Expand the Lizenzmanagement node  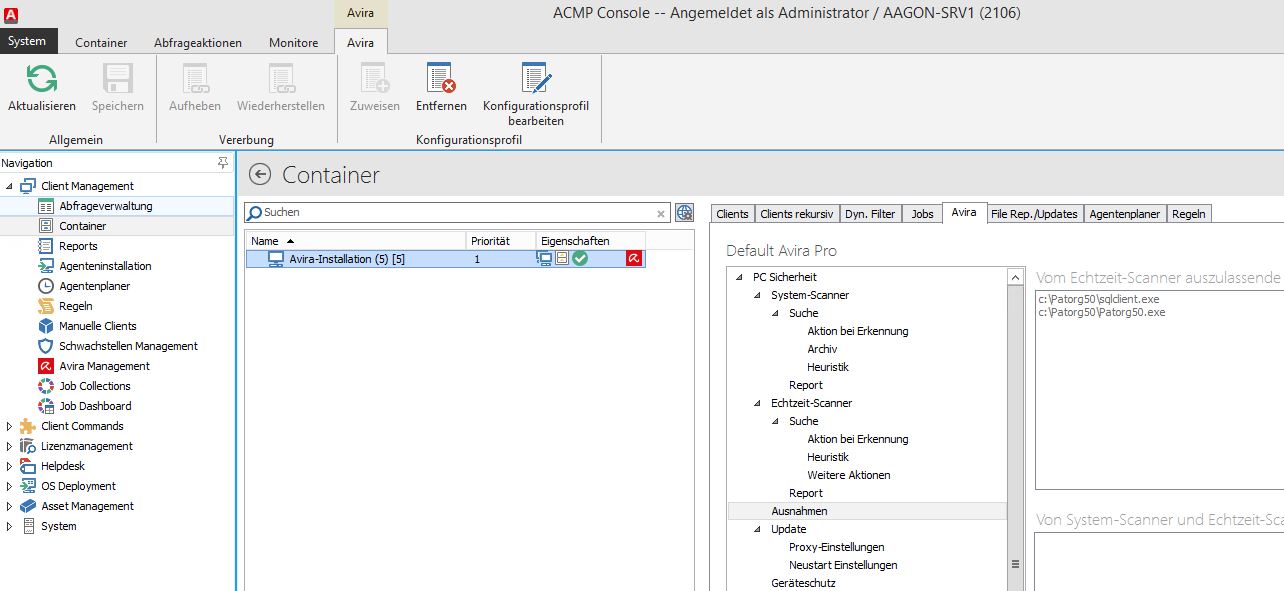10,446
